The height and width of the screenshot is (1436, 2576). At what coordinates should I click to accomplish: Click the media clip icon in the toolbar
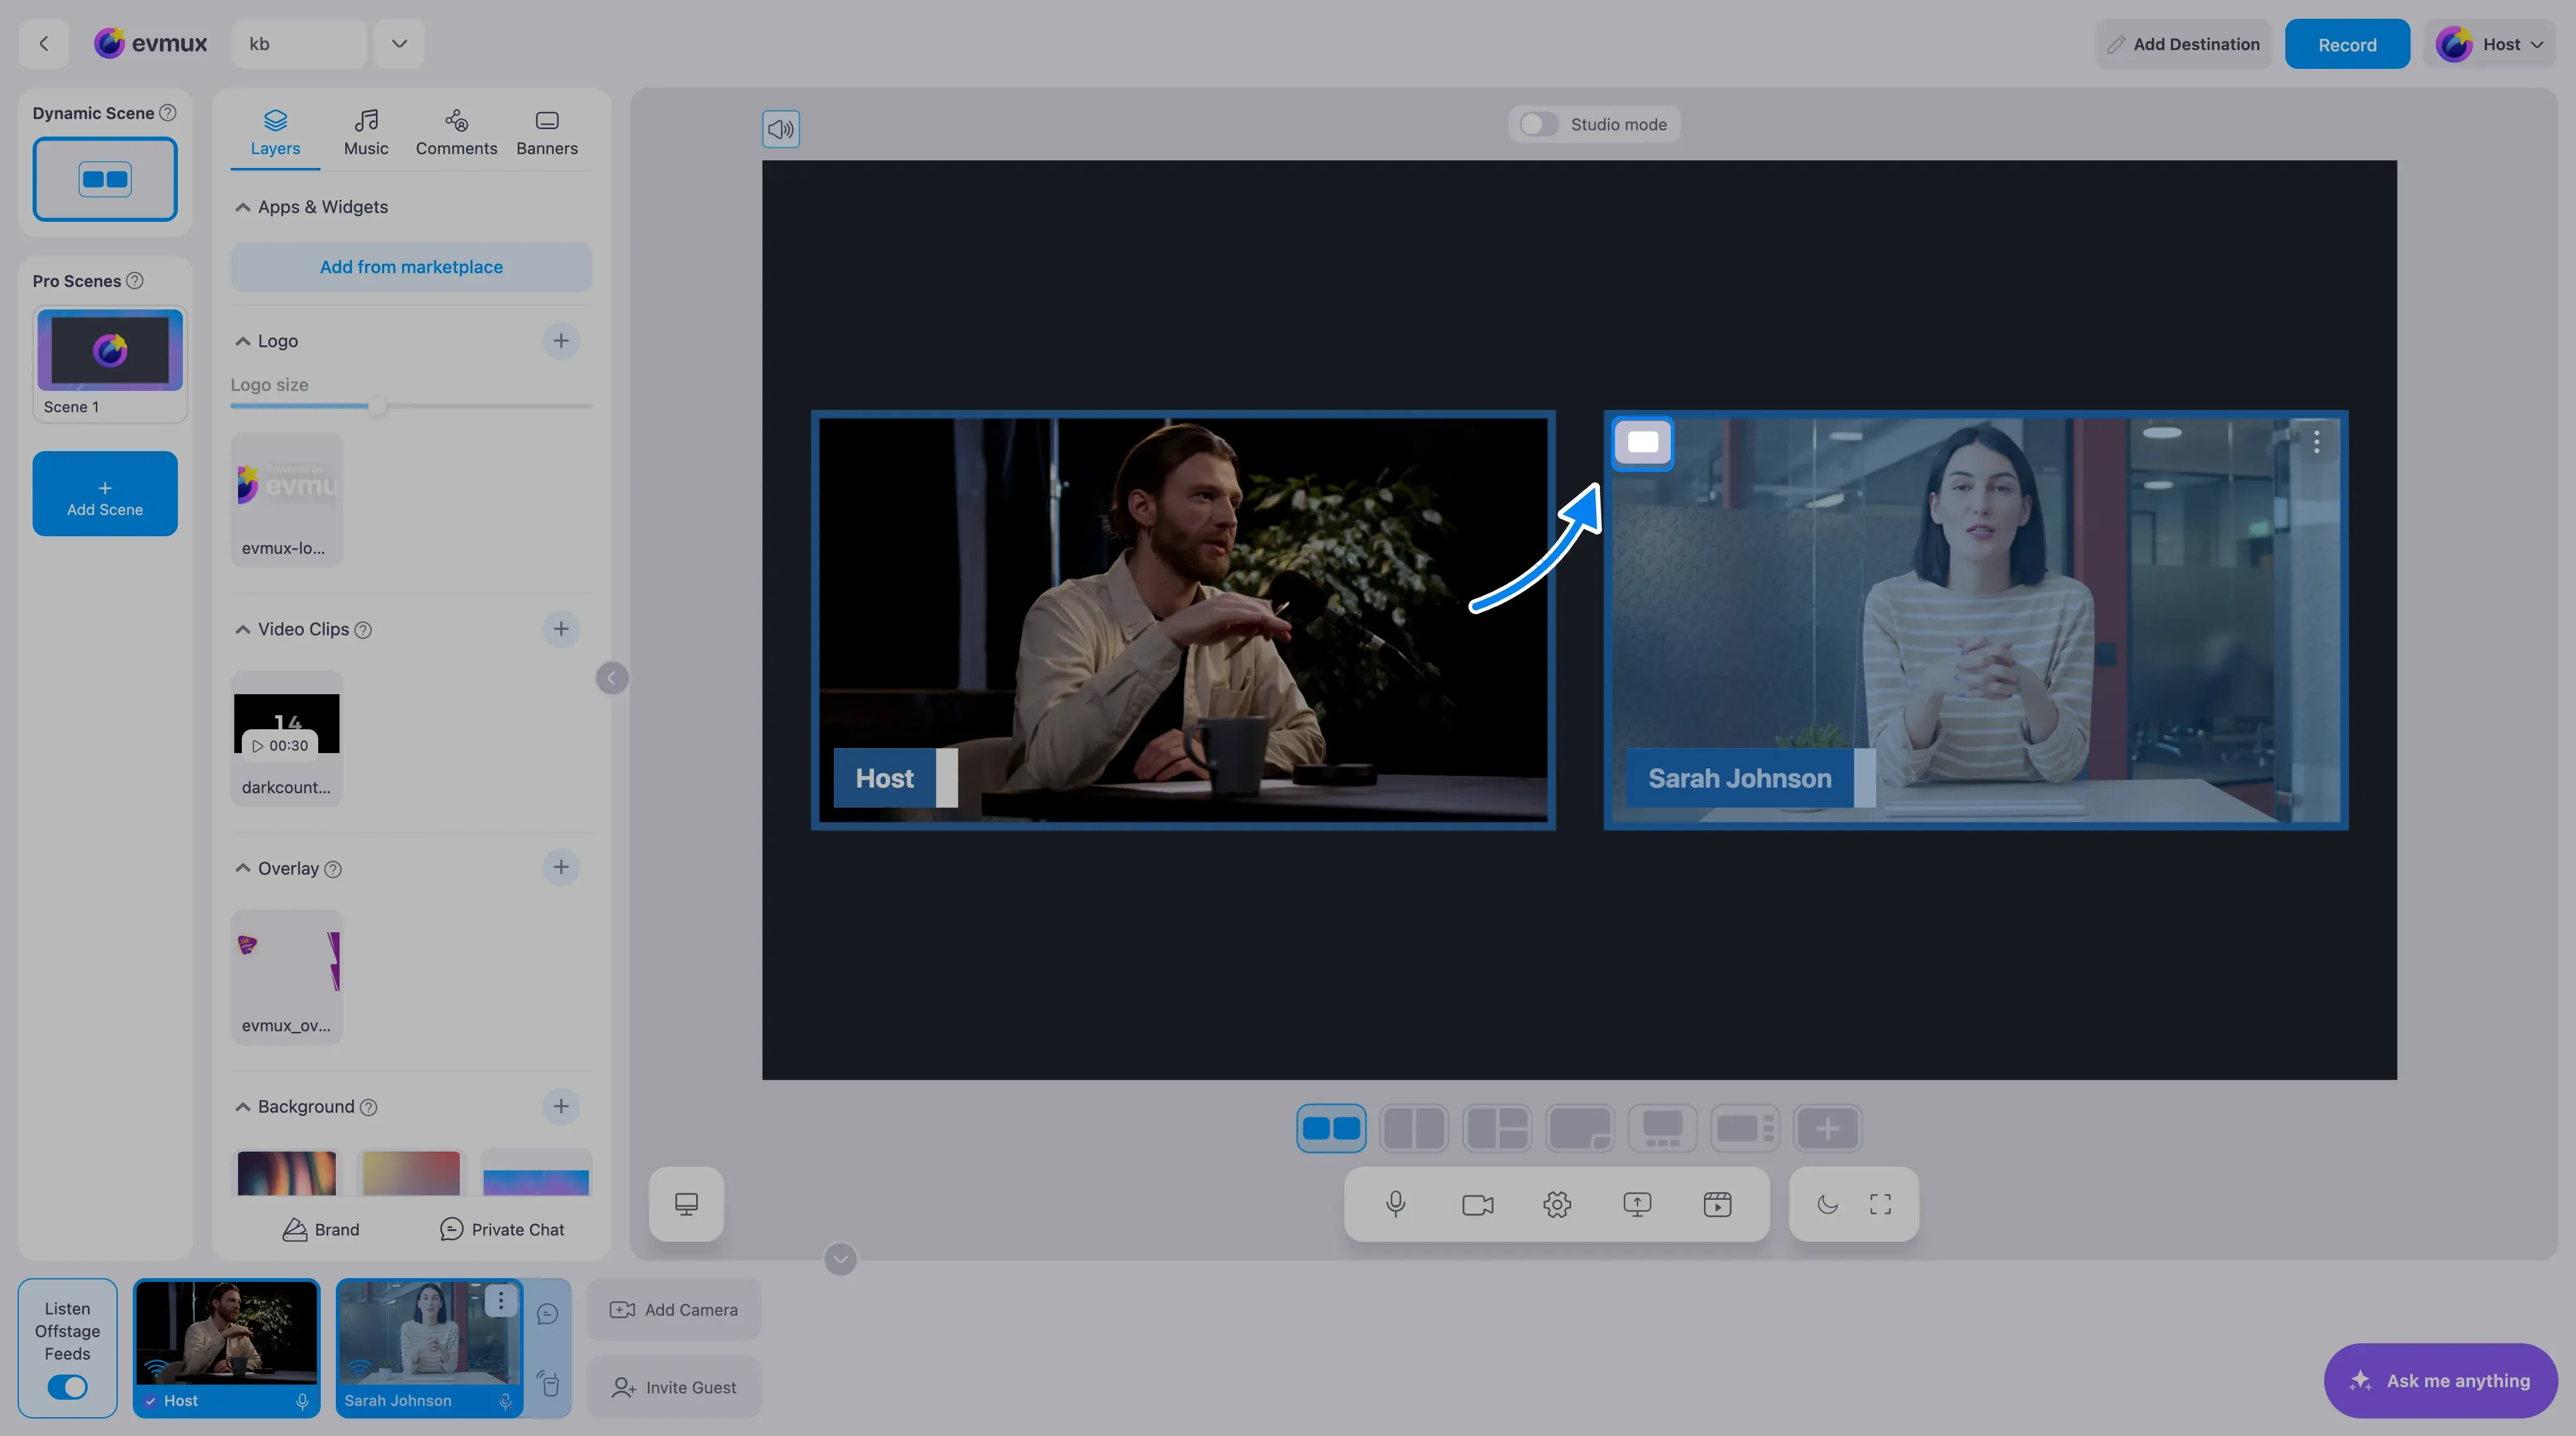coord(1717,1204)
